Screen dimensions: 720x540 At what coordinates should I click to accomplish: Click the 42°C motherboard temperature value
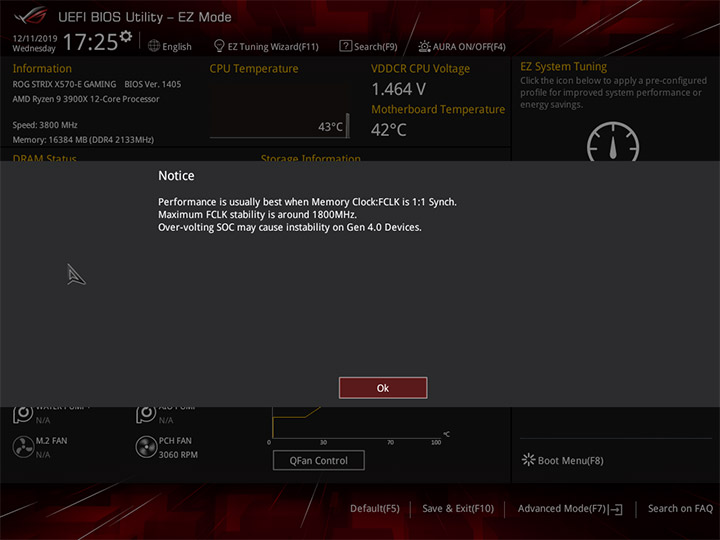tap(388, 130)
